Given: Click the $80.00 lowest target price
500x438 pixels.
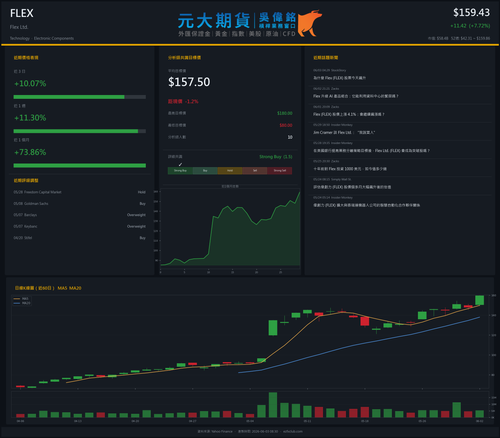Looking at the screenshot, I should [286, 125].
